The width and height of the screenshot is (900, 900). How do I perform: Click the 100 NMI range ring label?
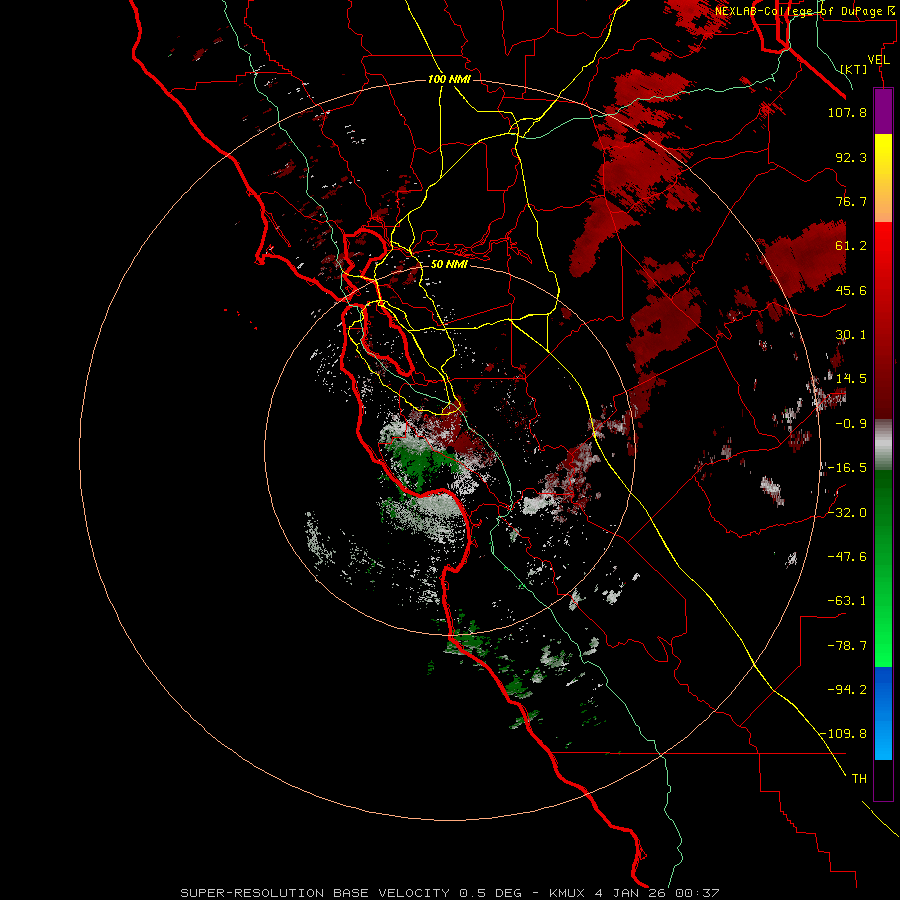click(449, 79)
